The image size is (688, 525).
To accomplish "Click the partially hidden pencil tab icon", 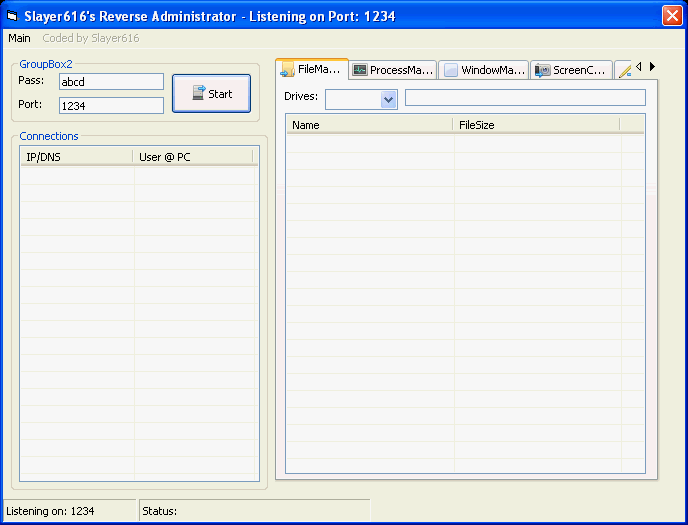I will point(624,71).
